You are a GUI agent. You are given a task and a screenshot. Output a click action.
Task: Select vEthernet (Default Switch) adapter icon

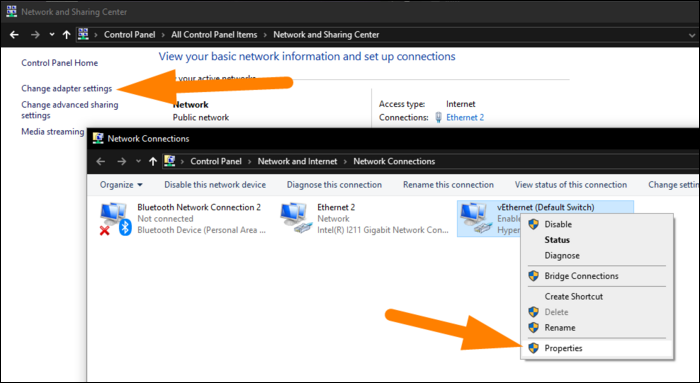pos(476,219)
